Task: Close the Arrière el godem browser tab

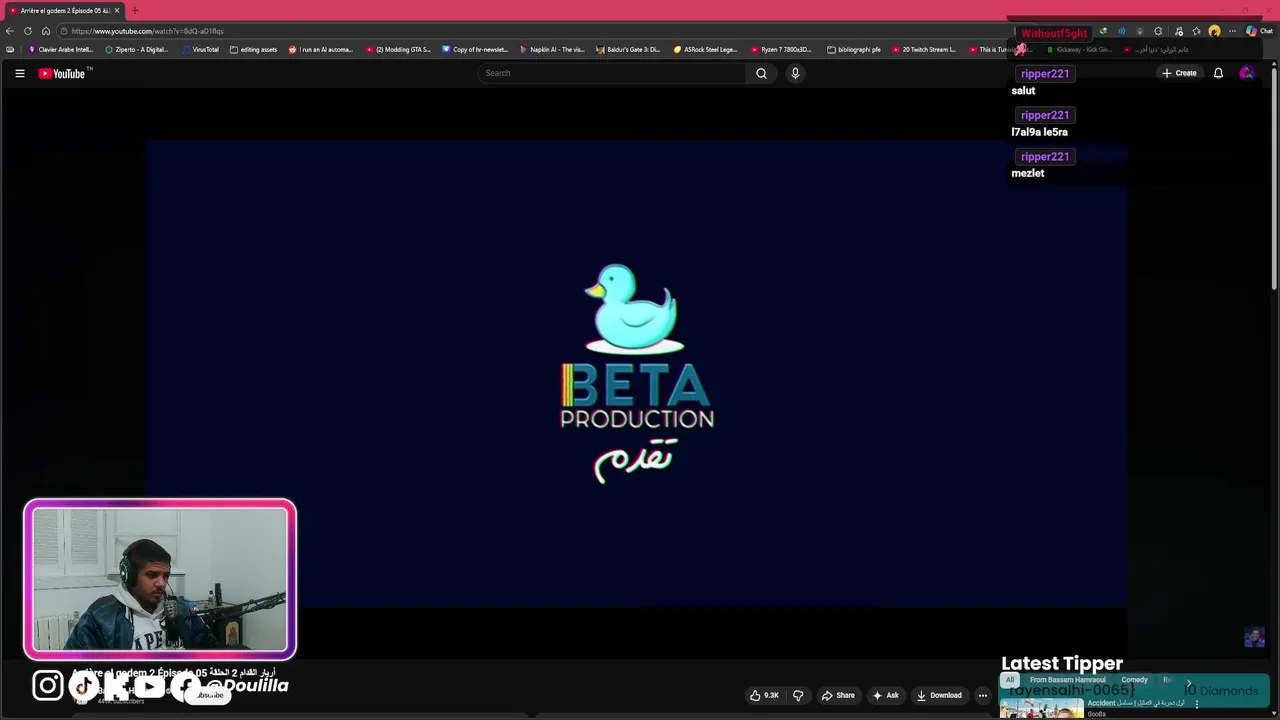Action: (117, 10)
